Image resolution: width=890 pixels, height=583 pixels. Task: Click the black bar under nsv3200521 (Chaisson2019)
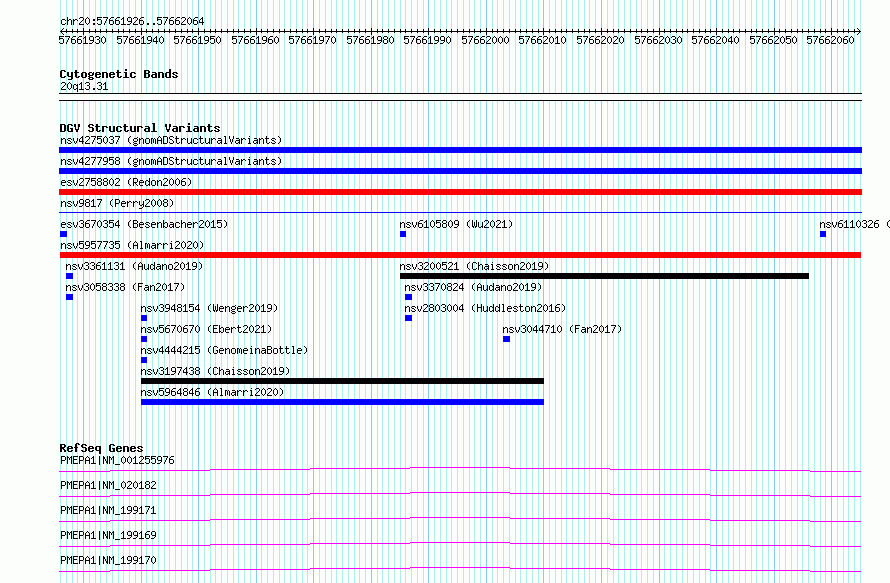pos(604,276)
